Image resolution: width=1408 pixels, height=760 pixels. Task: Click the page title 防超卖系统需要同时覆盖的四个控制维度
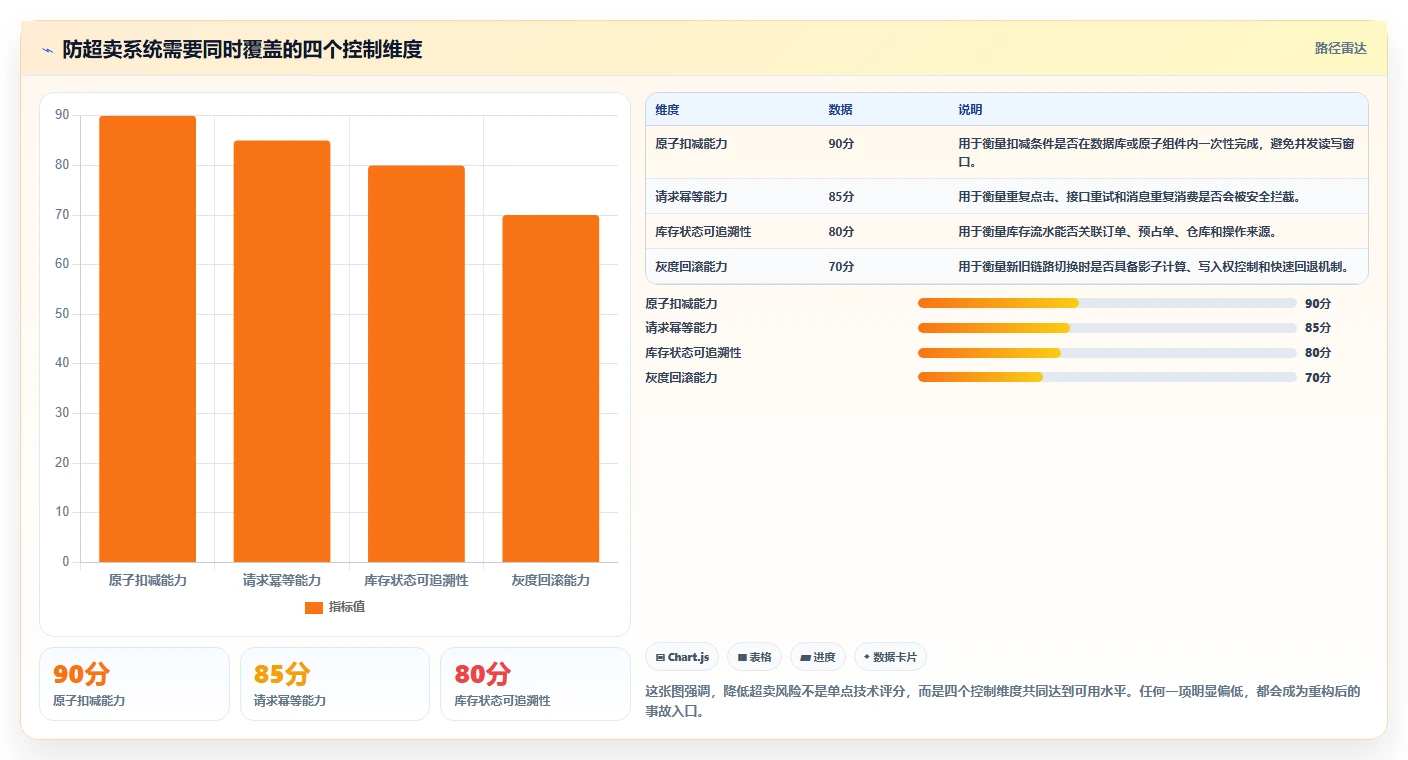point(242,49)
